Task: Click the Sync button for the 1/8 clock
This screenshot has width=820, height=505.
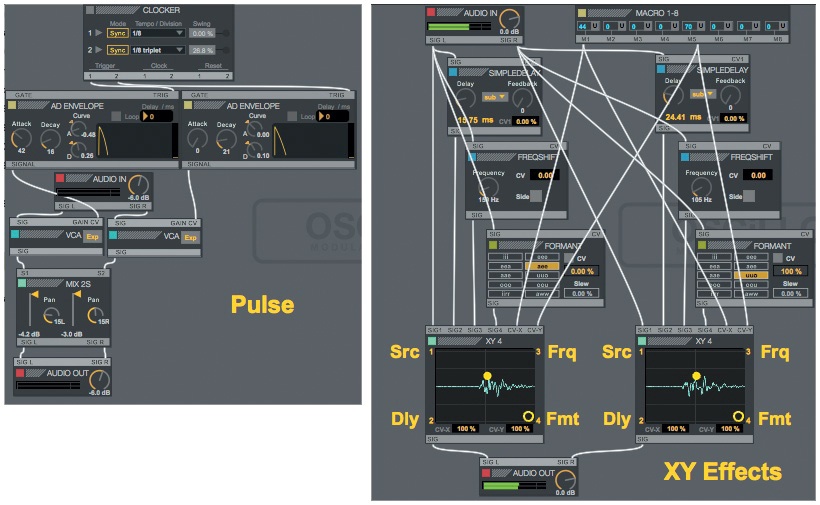Action: click(118, 33)
